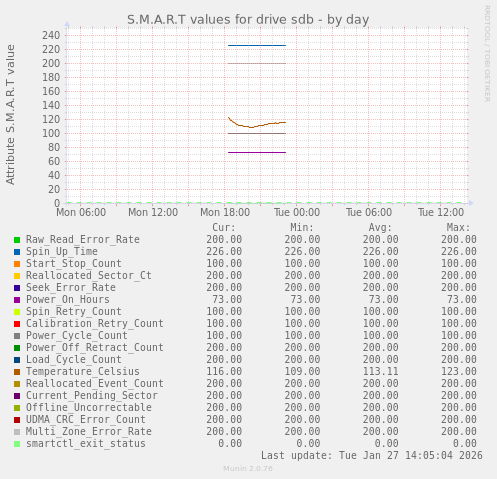The width and height of the screenshot is (497, 479).
Task: Click the Multi_Zone_Error_Rate gray swatch
Action: point(17,432)
